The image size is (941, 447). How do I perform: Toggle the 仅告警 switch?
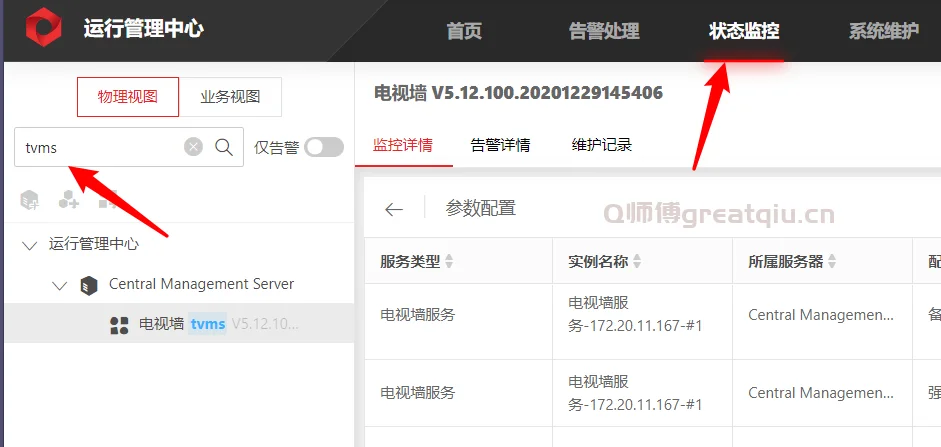pos(324,147)
